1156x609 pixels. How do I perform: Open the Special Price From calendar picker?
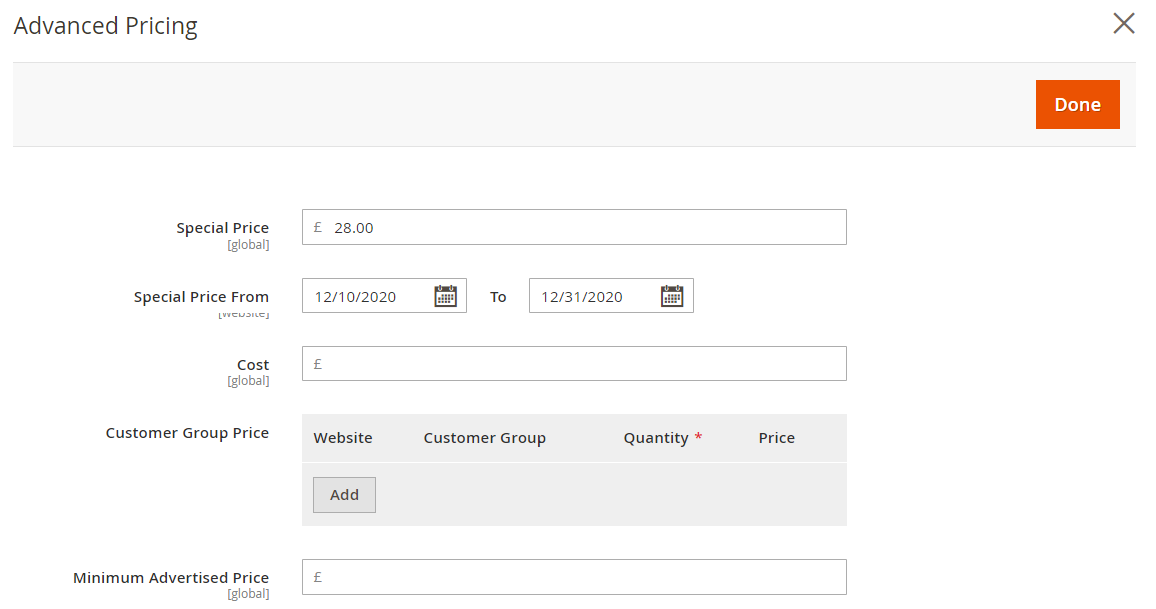[x=445, y=296]
